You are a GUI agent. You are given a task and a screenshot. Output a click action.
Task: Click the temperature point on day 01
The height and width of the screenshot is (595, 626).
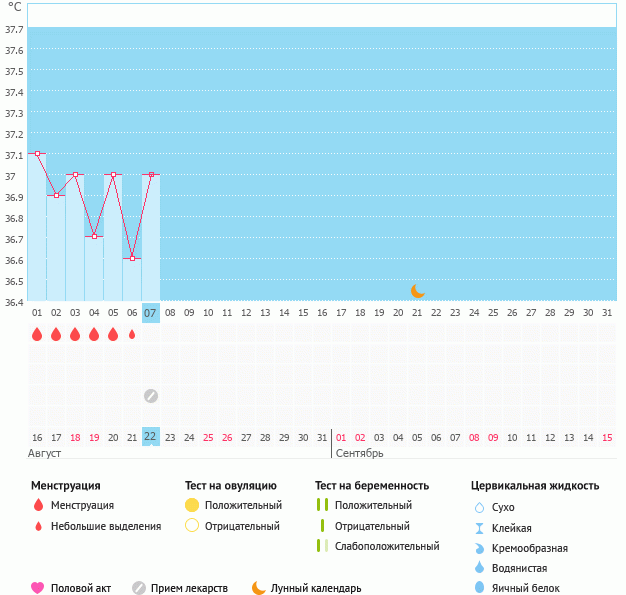tap(37, 154)
